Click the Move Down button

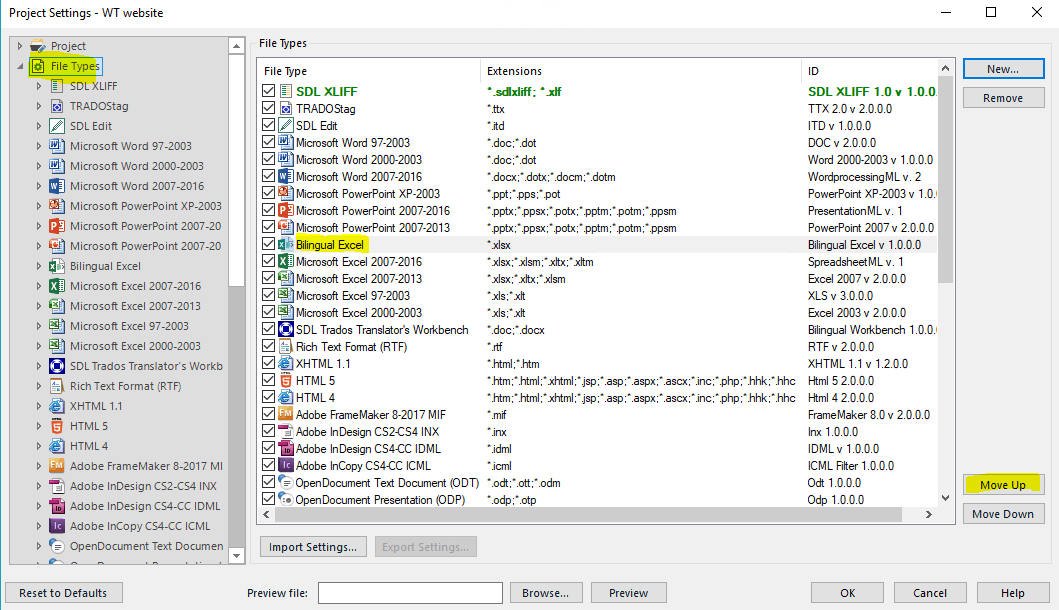point(1003,514)
